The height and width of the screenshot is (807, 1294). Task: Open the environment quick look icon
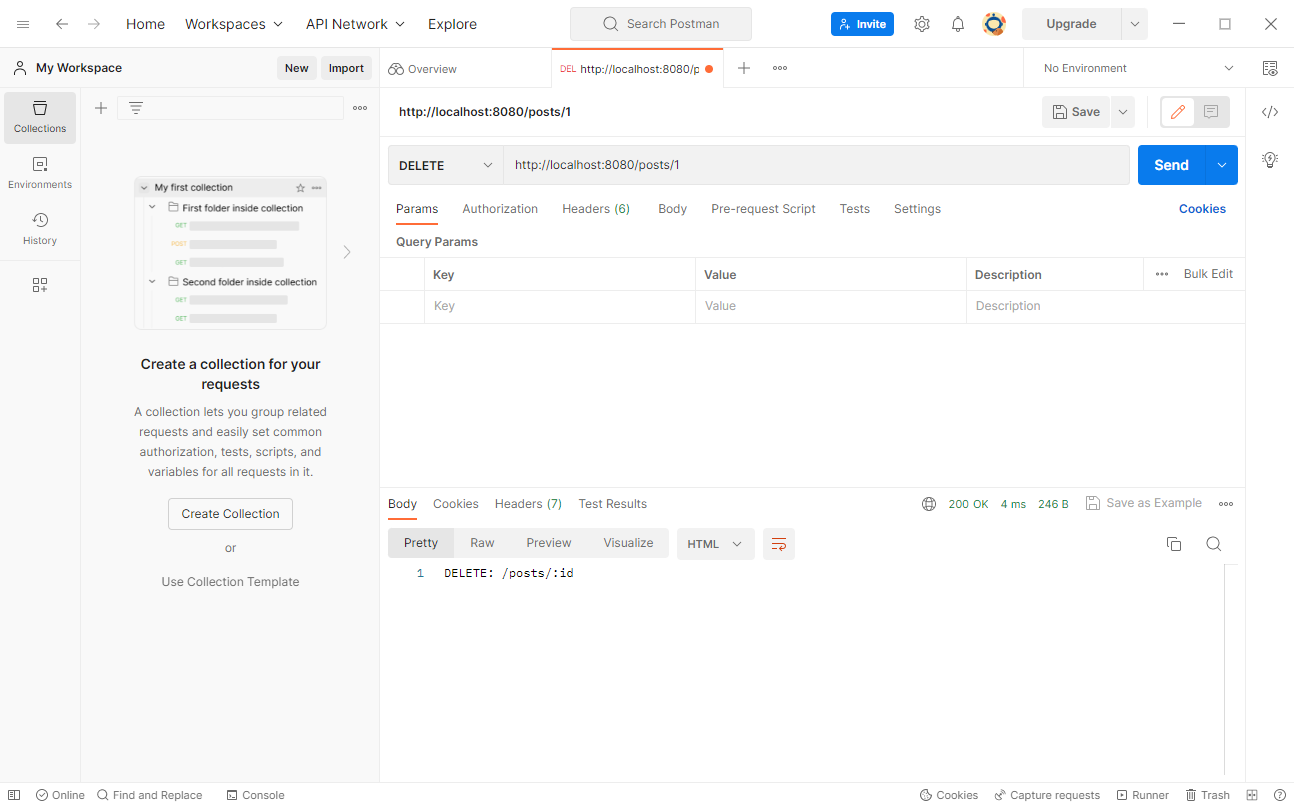pyautogui.click(x=1270, y=68)
